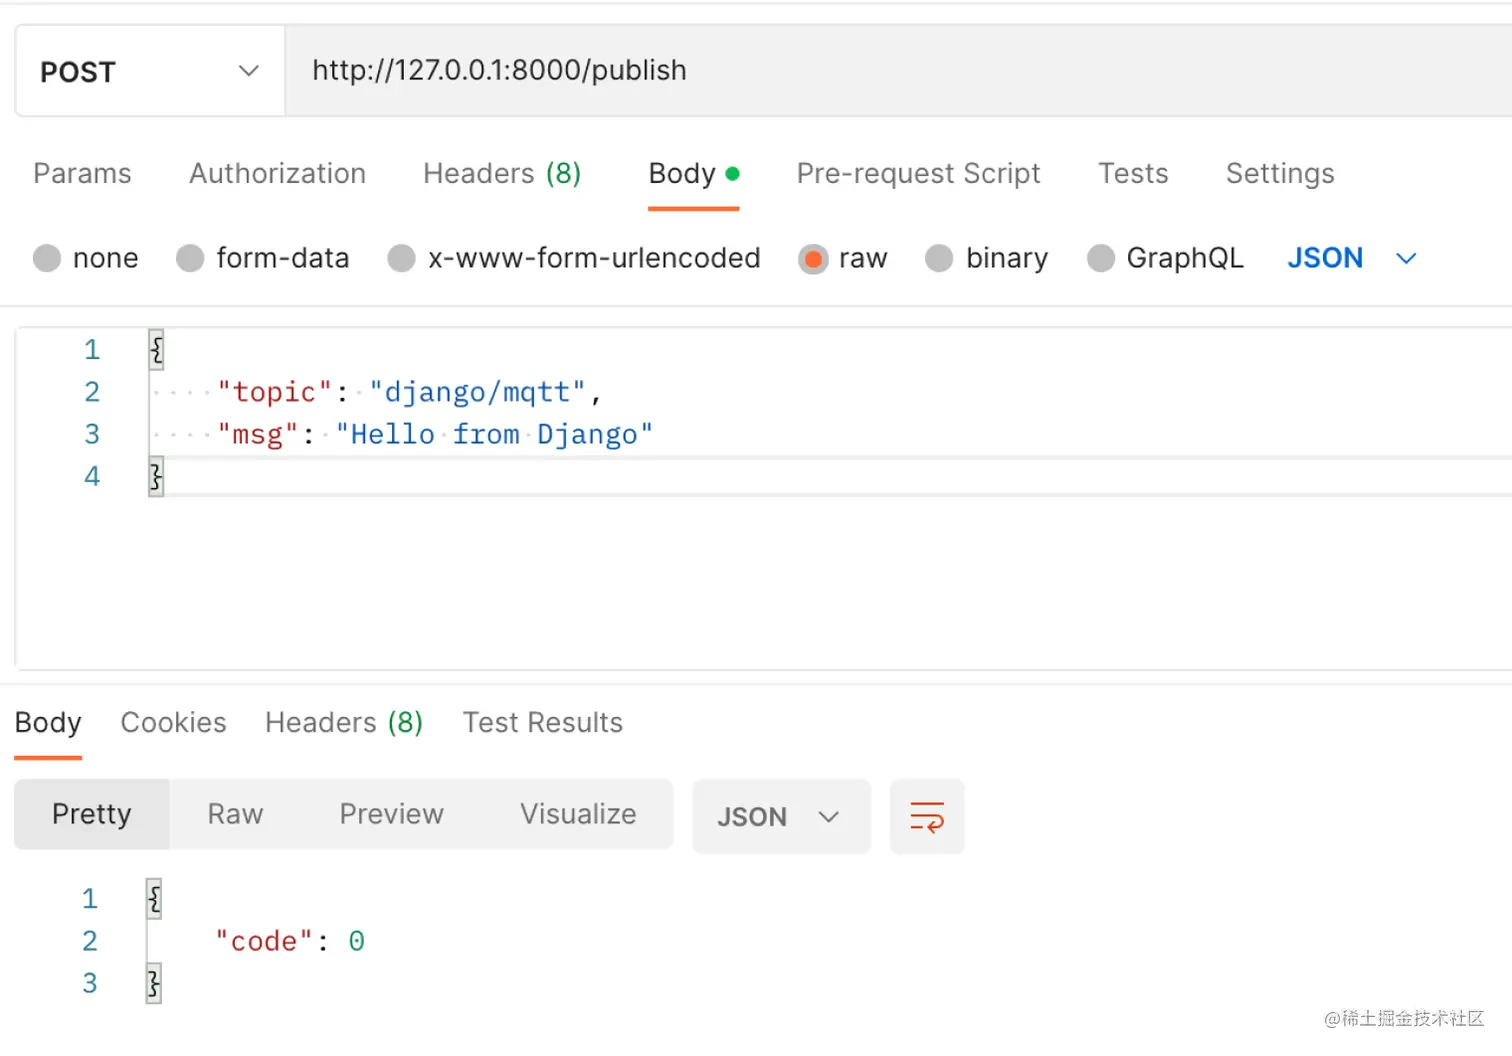Click the word wrap icon in the response toolbar
The height and width of the screenshot is (1056, 1512).
tap(926, 817)
